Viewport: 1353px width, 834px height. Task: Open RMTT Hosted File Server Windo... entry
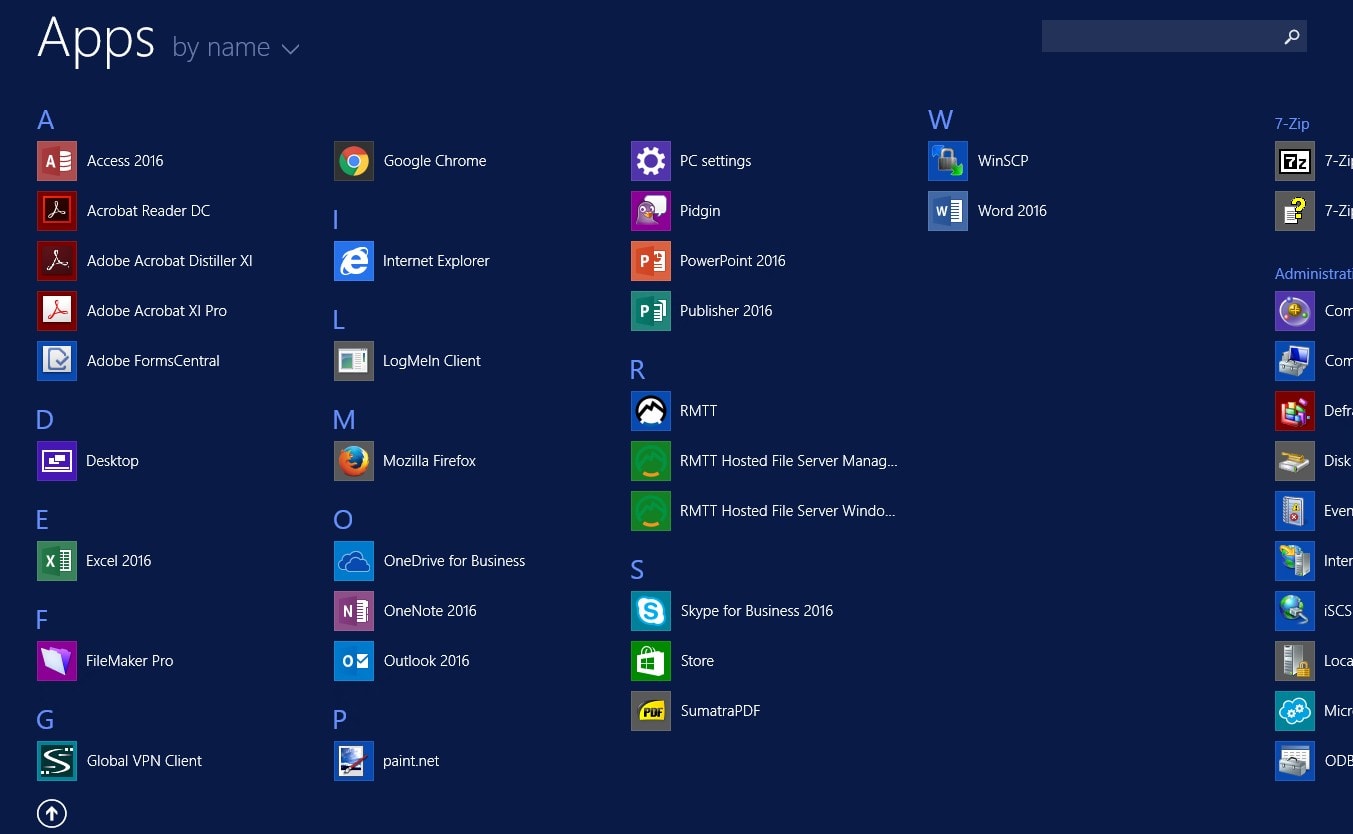pos(763,511)
